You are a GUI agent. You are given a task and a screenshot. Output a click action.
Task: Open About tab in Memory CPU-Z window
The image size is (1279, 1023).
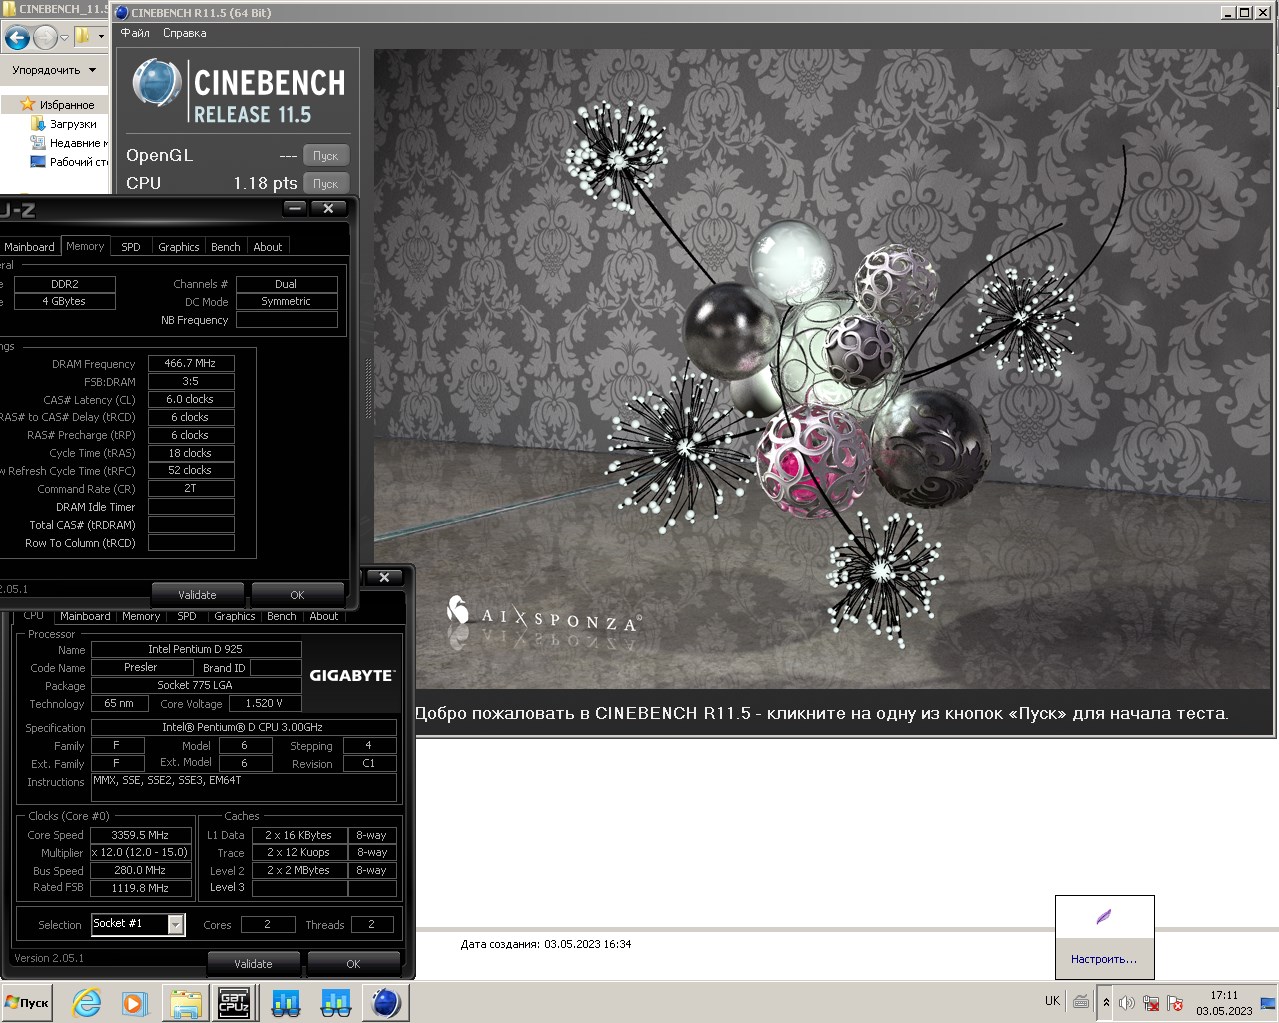268,247
